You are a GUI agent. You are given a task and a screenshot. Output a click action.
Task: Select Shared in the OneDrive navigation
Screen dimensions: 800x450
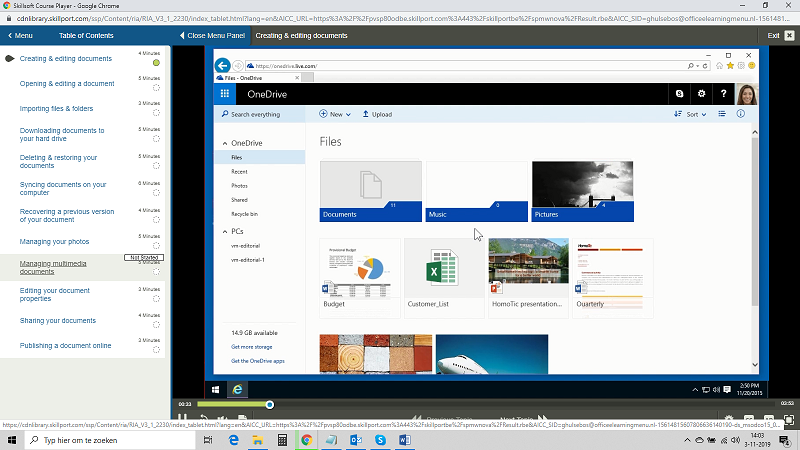coord(239,200)
